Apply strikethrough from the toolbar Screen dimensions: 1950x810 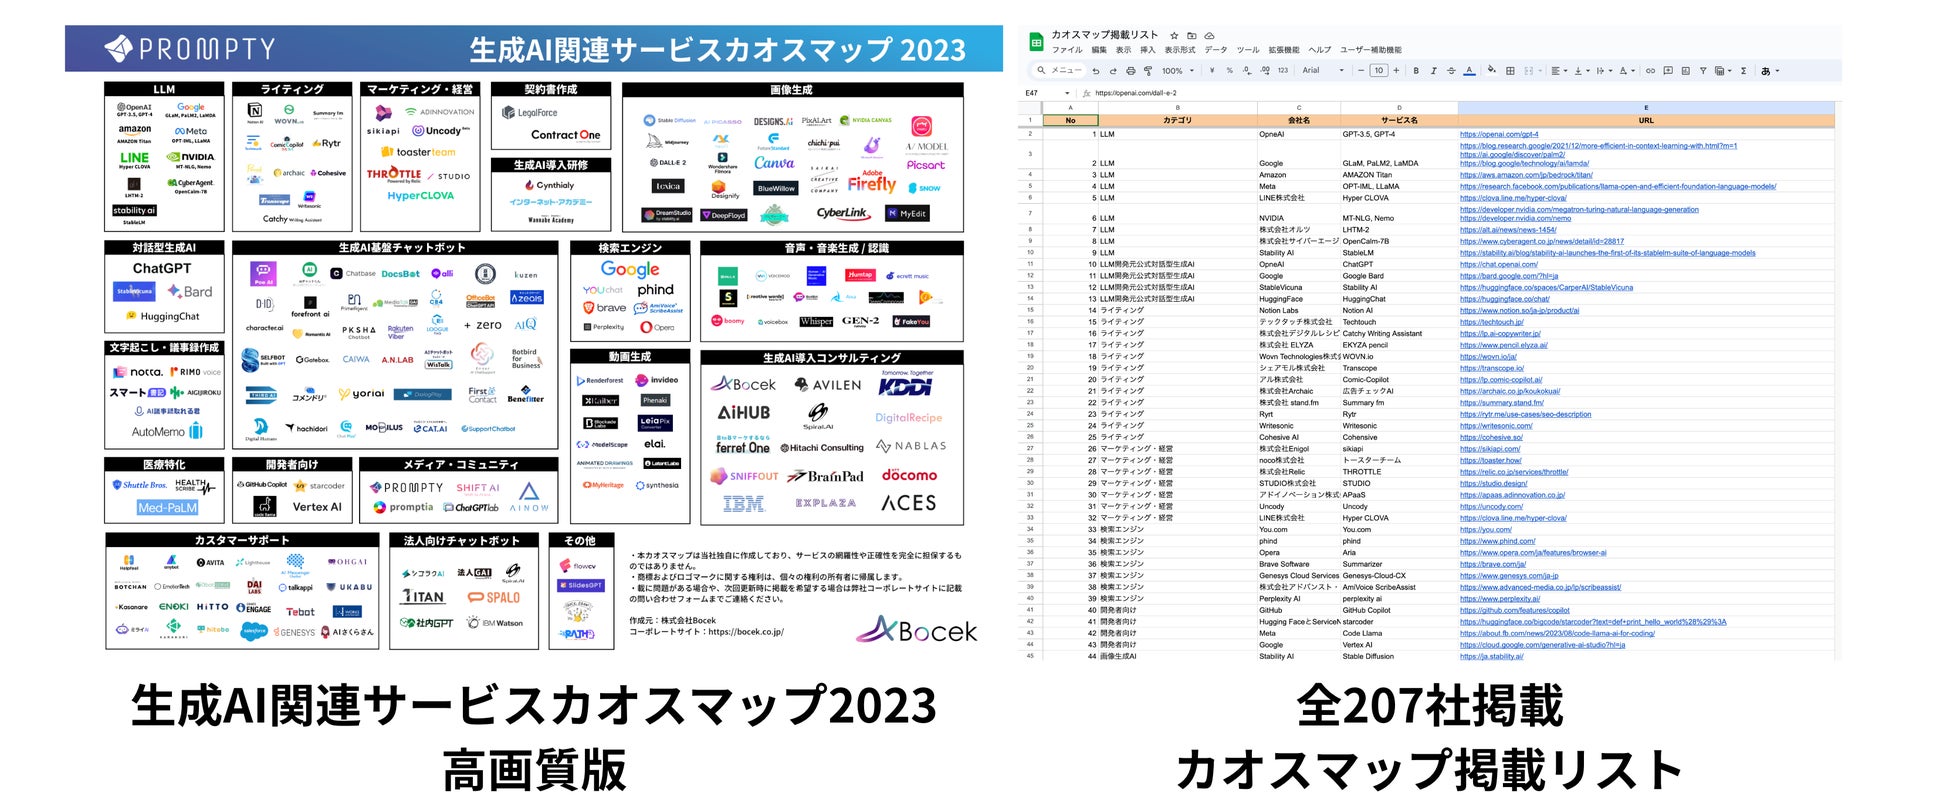(x=1451, y=71)
